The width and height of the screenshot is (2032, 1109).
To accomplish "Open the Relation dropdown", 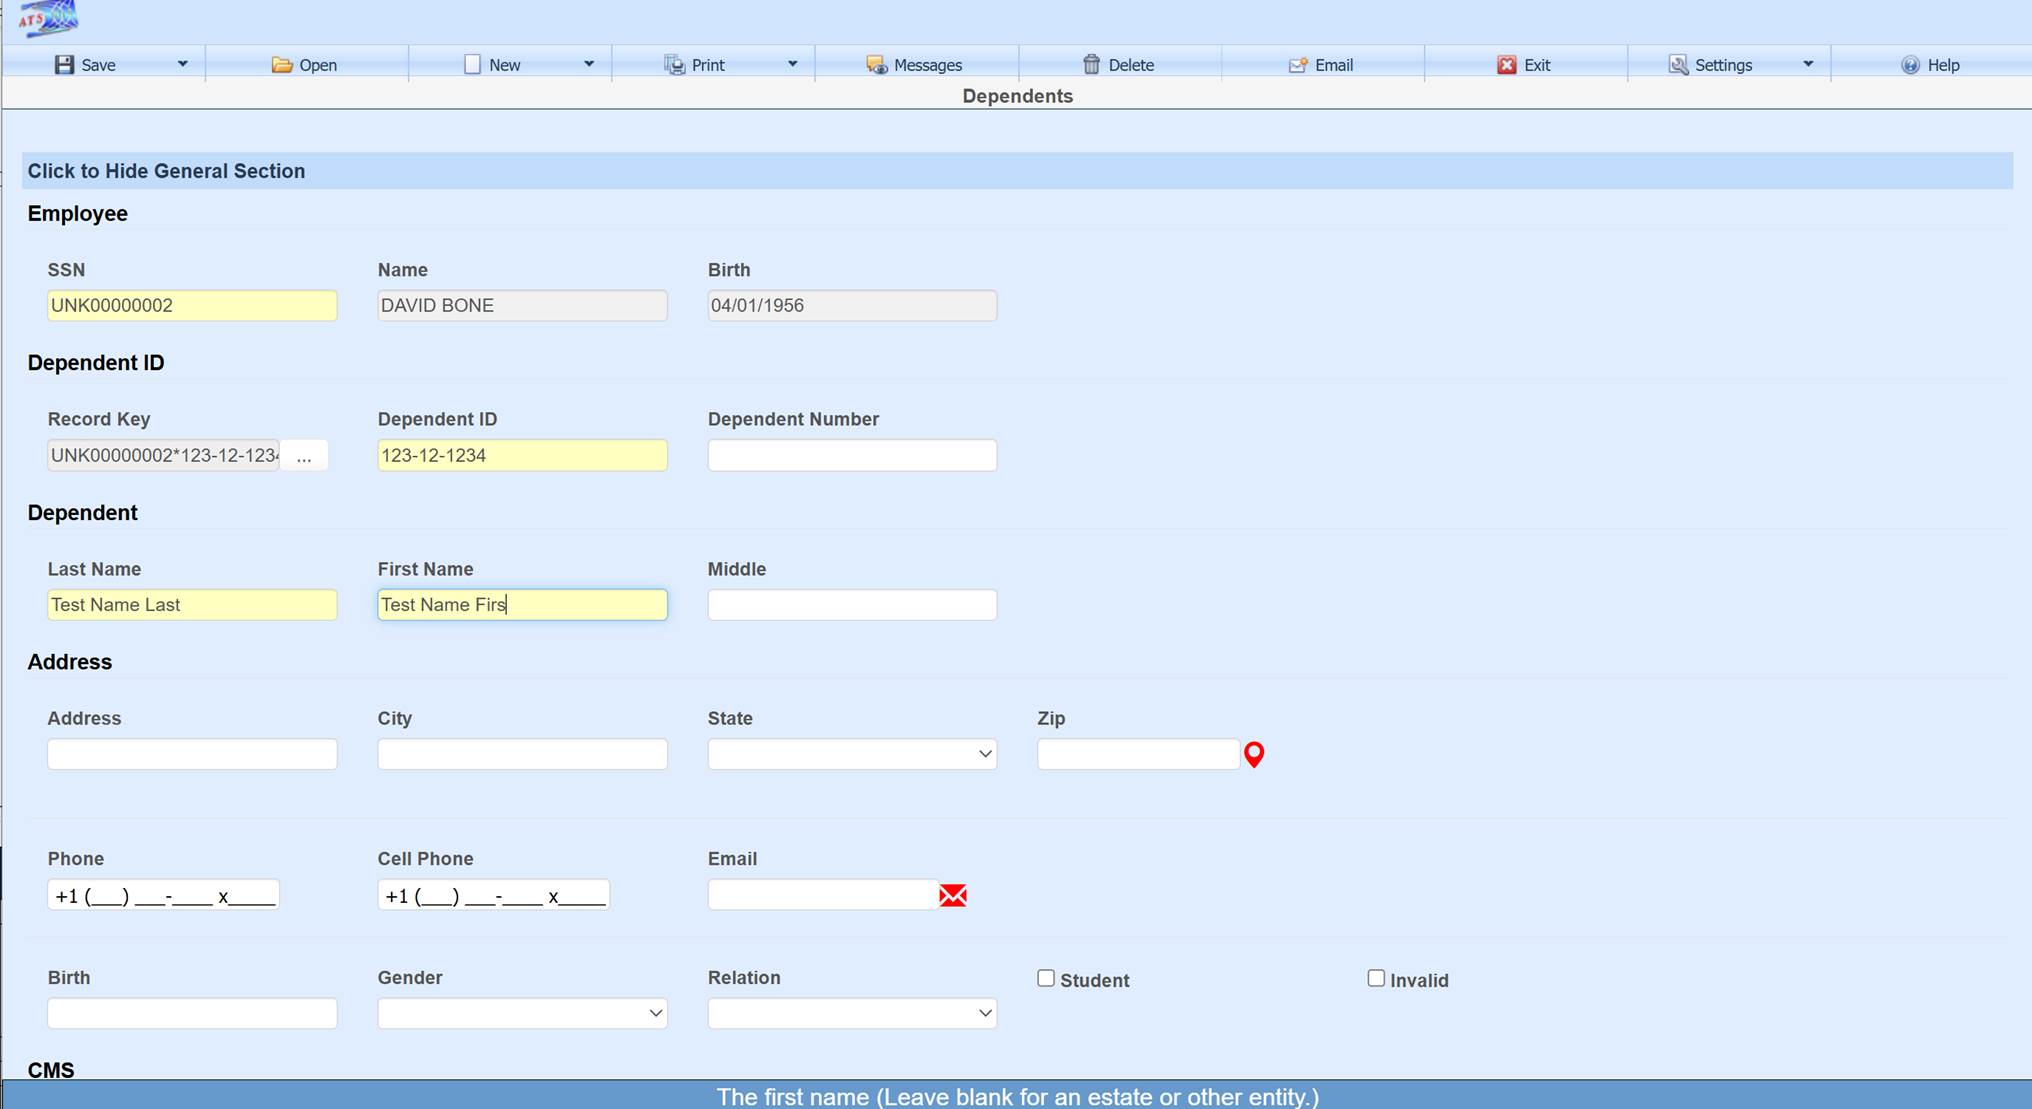I will pyautogui.click(x=852, y=1013).
